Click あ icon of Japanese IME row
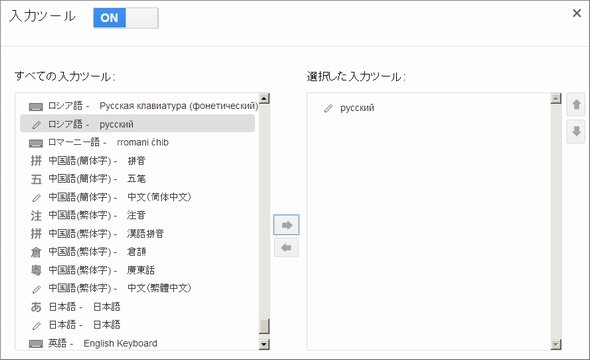The image size is (590, 360). tap(36, 307)
